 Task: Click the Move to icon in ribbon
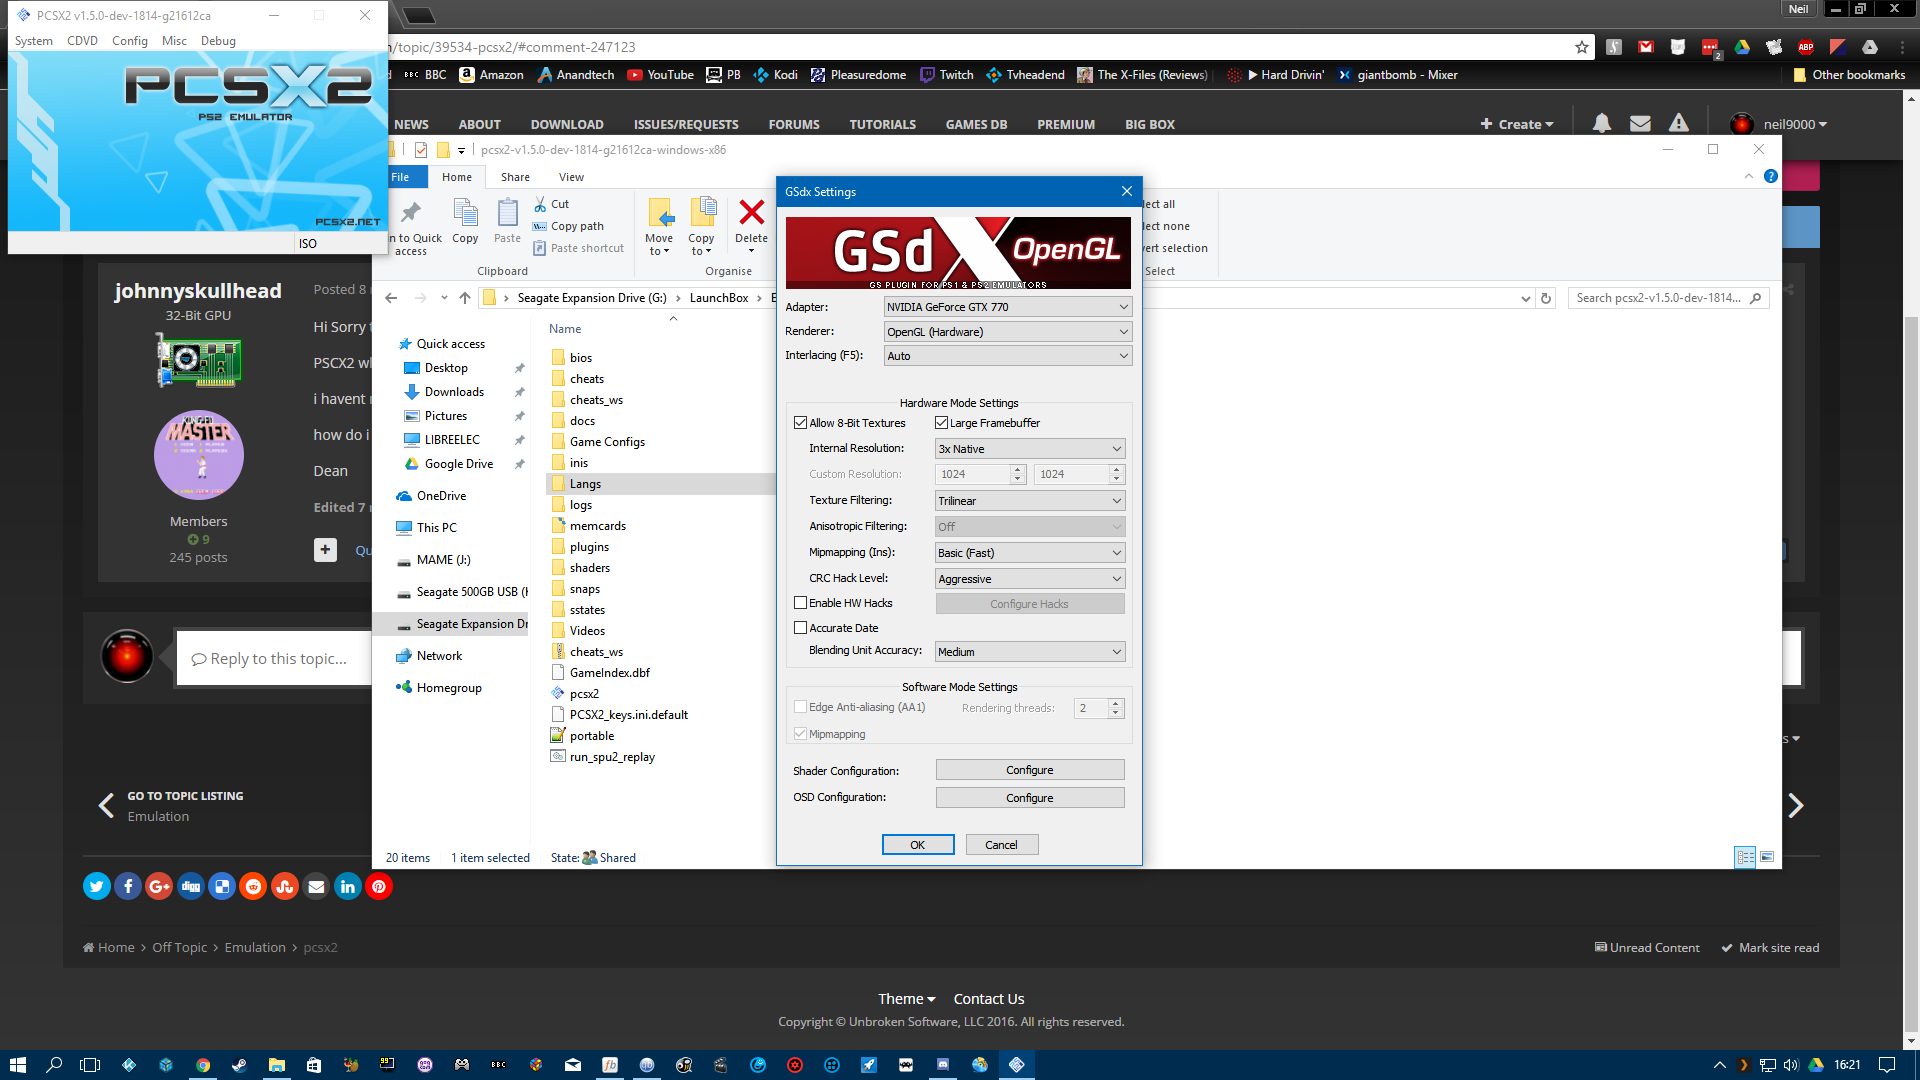pos(660,212)
